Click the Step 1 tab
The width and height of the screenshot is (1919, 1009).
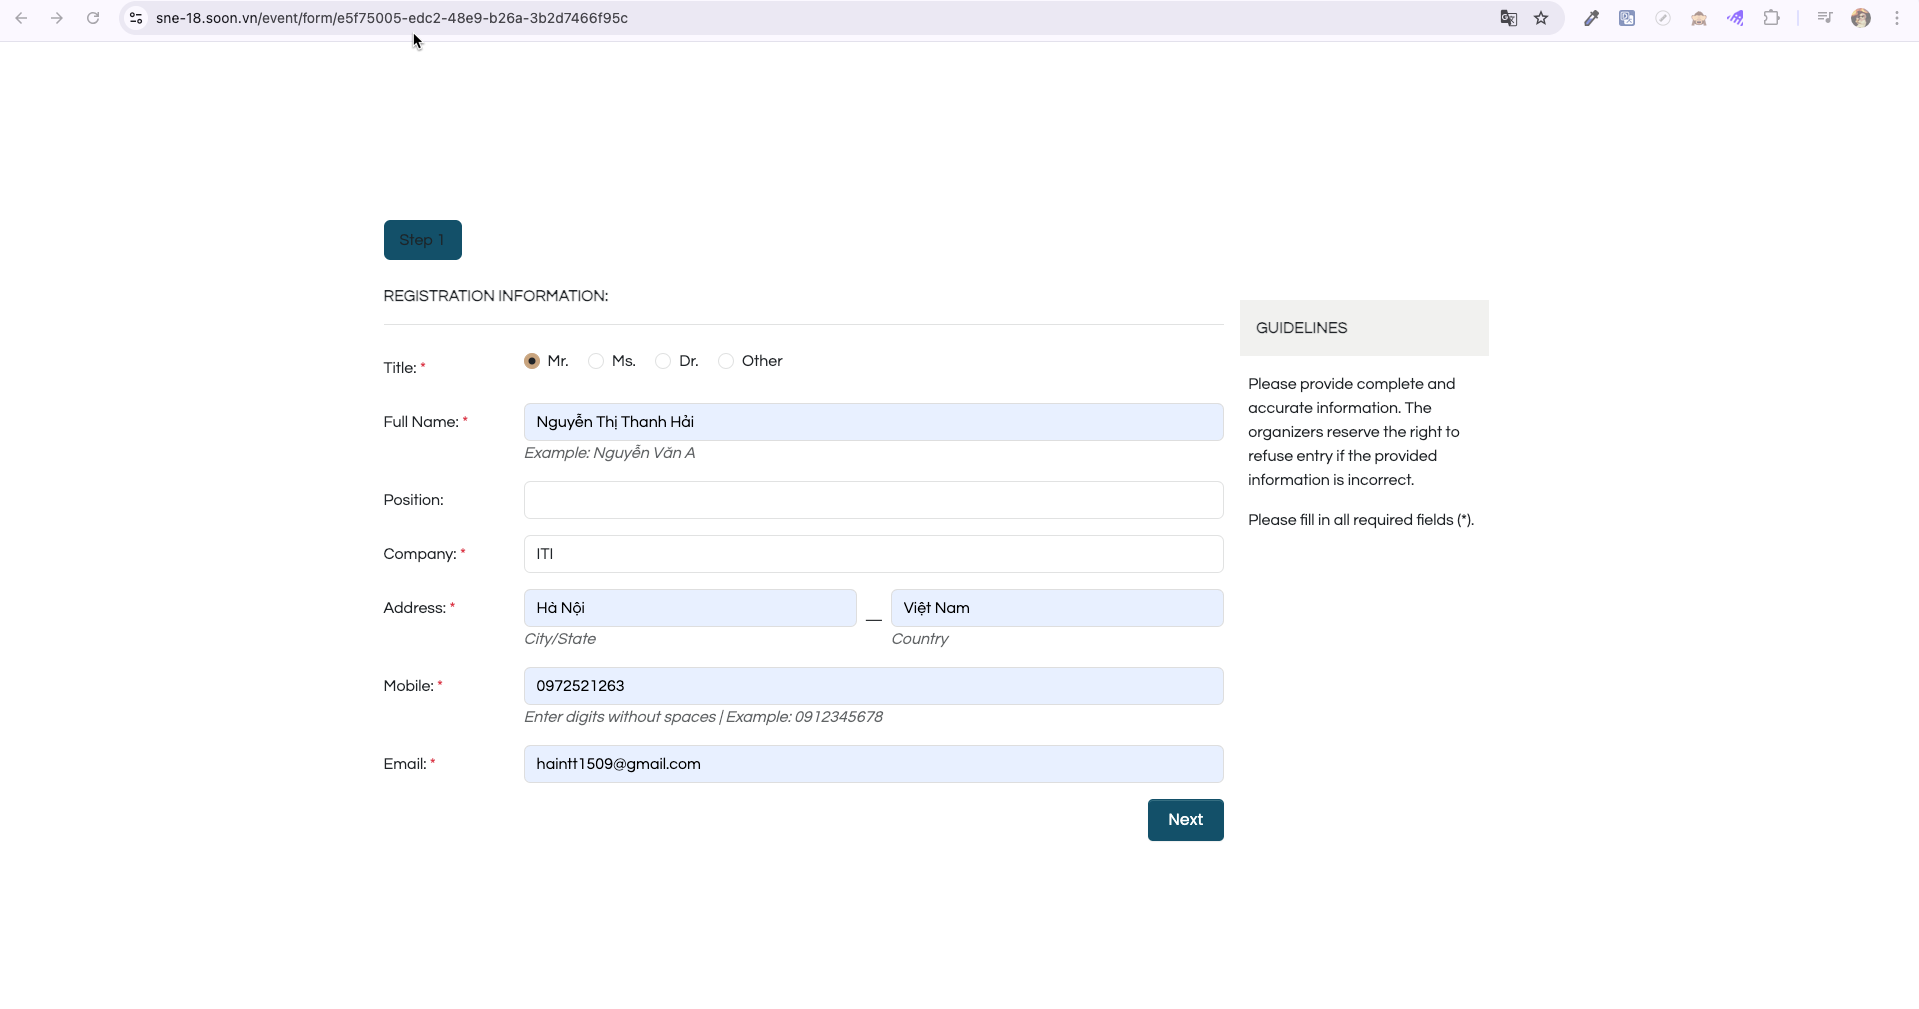pyautogui.click(x=423, y=240)
